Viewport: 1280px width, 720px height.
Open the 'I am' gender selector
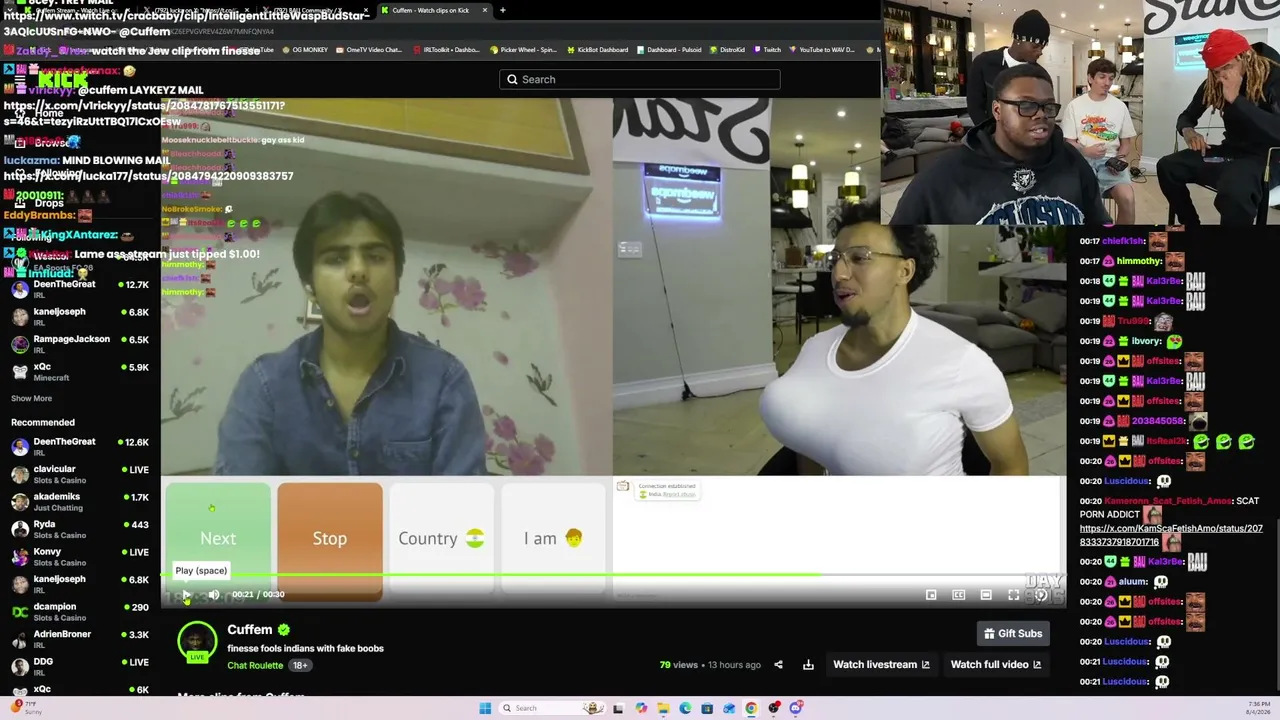[x=553, y=538]
